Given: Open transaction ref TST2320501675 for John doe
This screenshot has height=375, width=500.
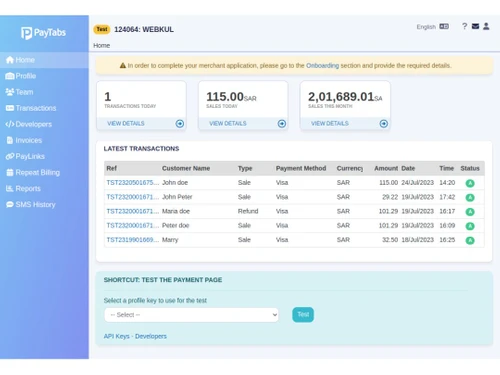Looking at the screenshot, I should click(133, 183).
